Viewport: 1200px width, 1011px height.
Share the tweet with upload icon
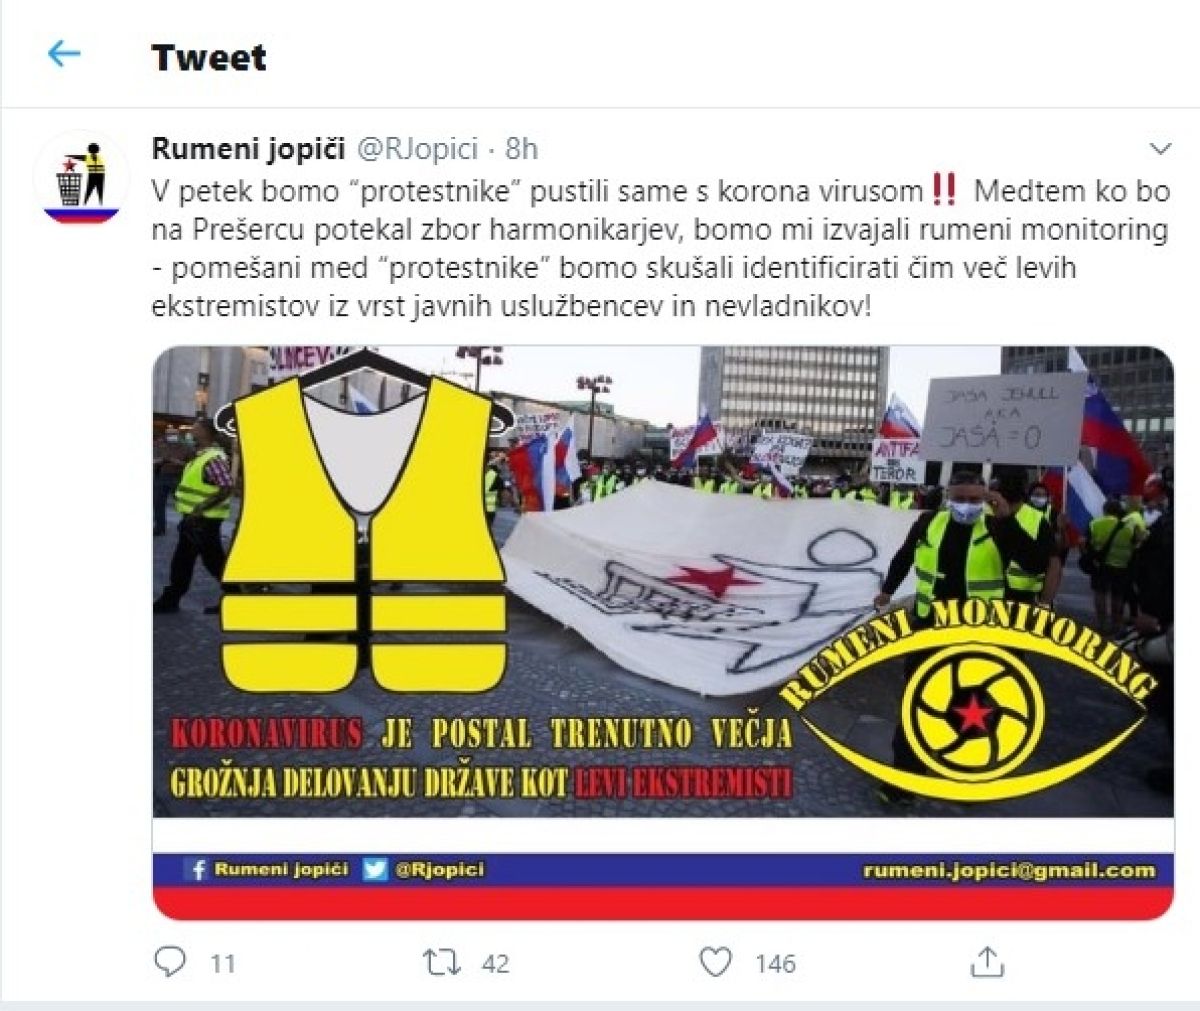(x=987, y=962)
